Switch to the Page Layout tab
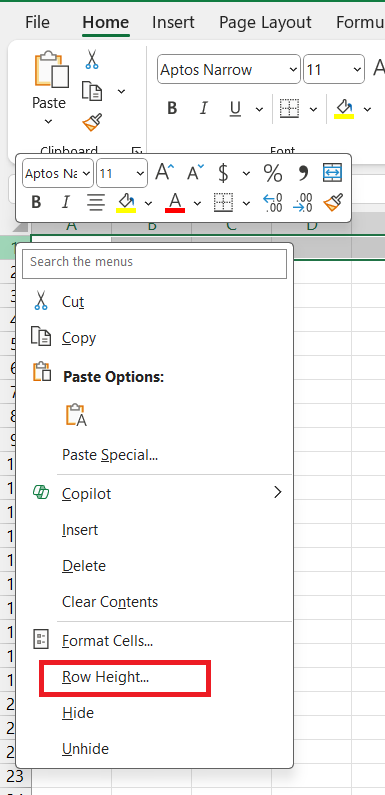 pyautogui.click(x=265, y=22)
